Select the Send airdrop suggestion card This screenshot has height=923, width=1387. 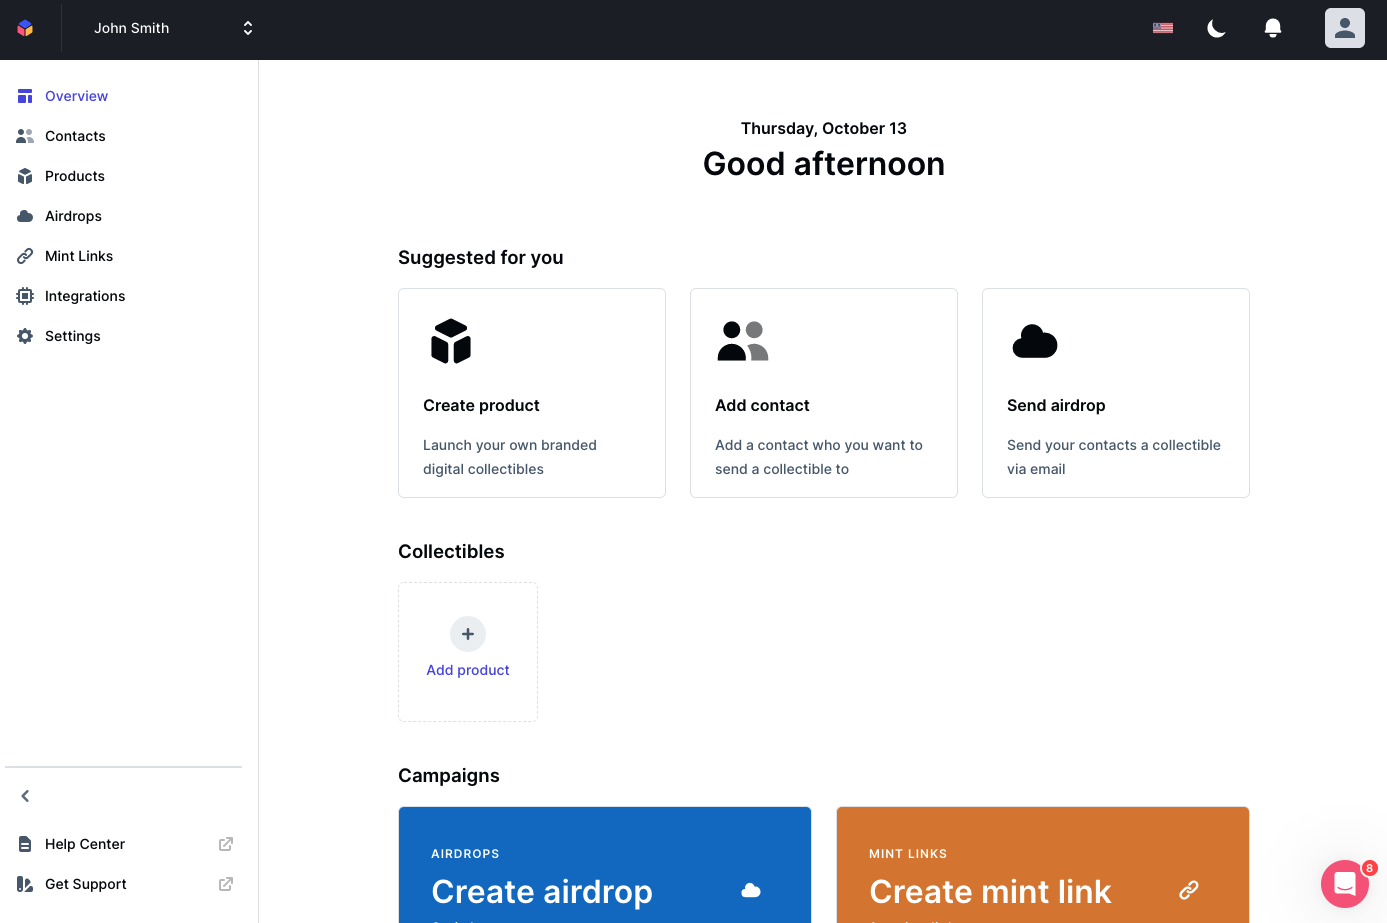(x=1115, y=393)
